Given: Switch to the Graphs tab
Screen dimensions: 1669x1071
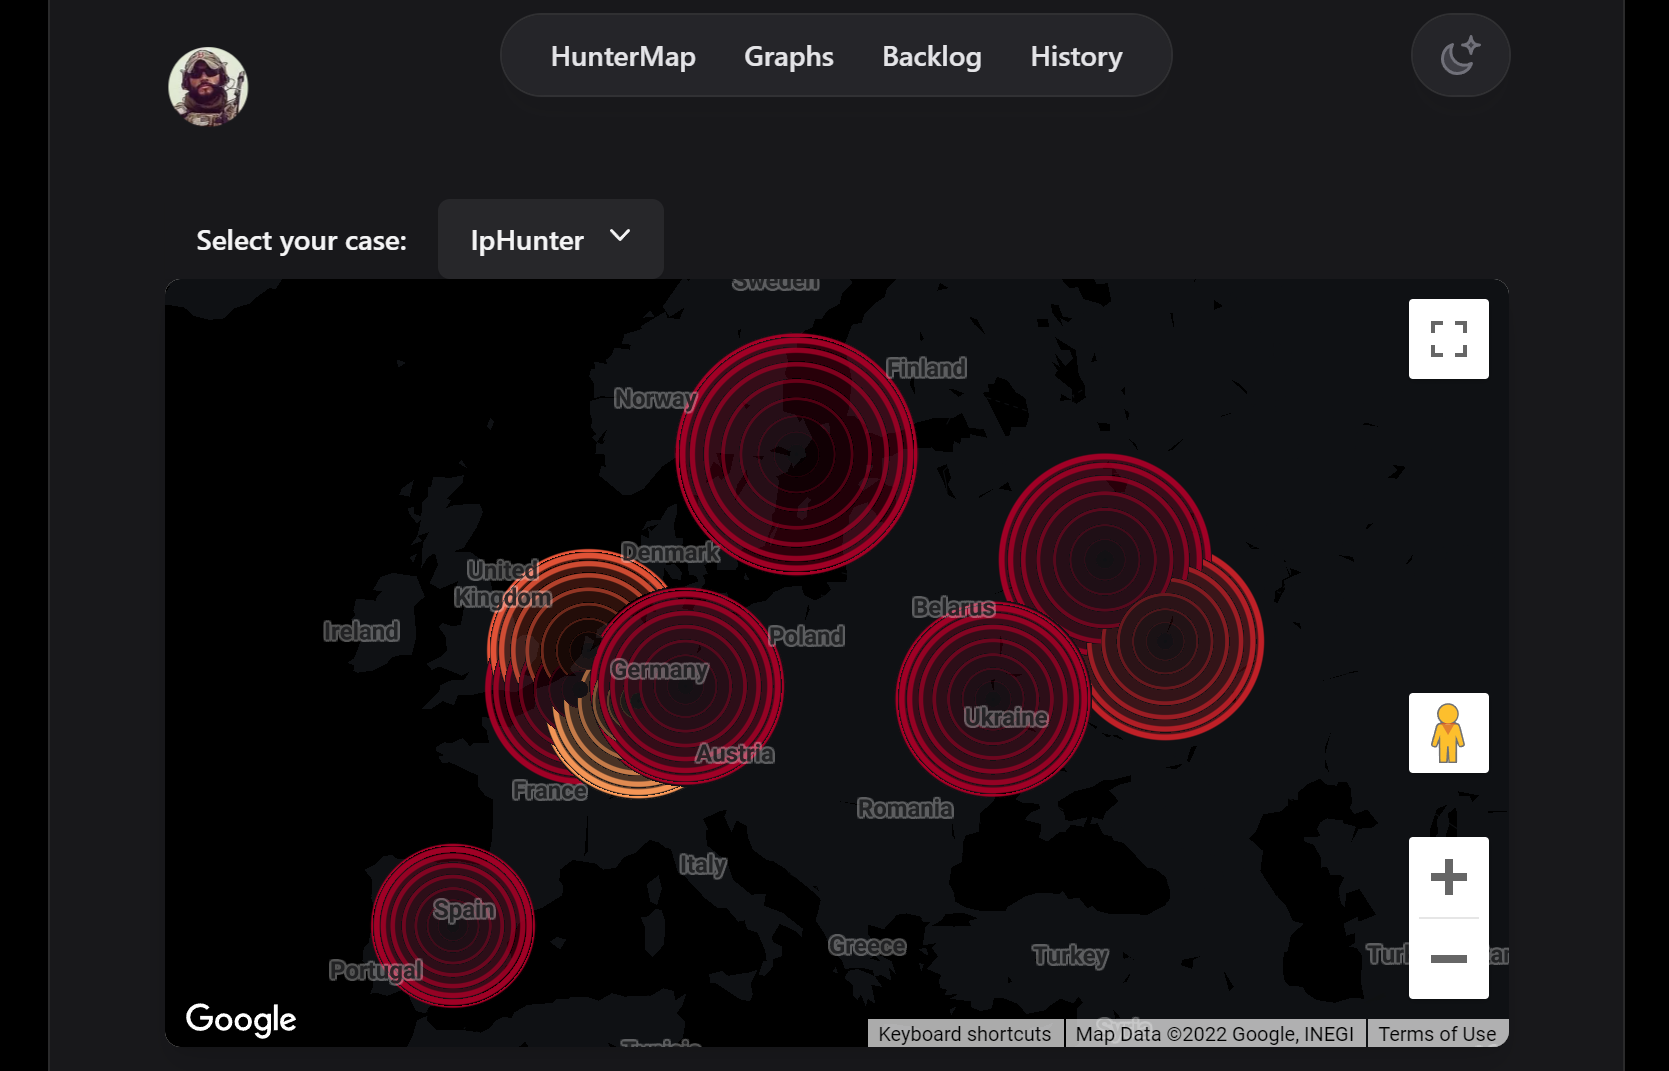Looking at the screenshot, I should tap(789, 56).
